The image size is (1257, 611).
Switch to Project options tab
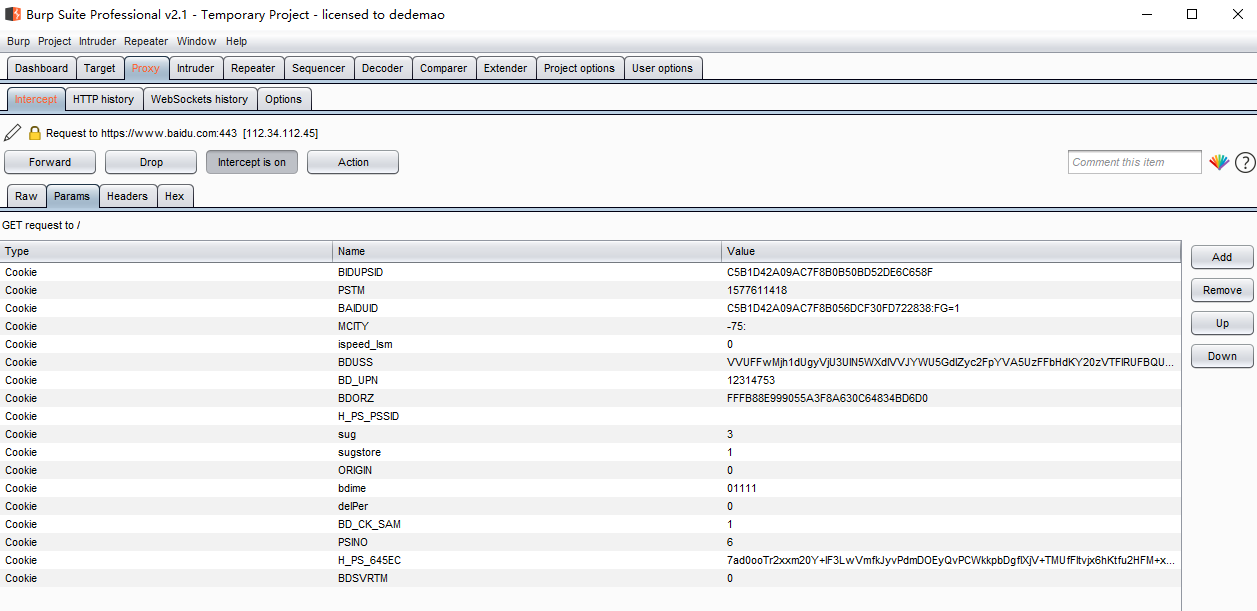580,68
